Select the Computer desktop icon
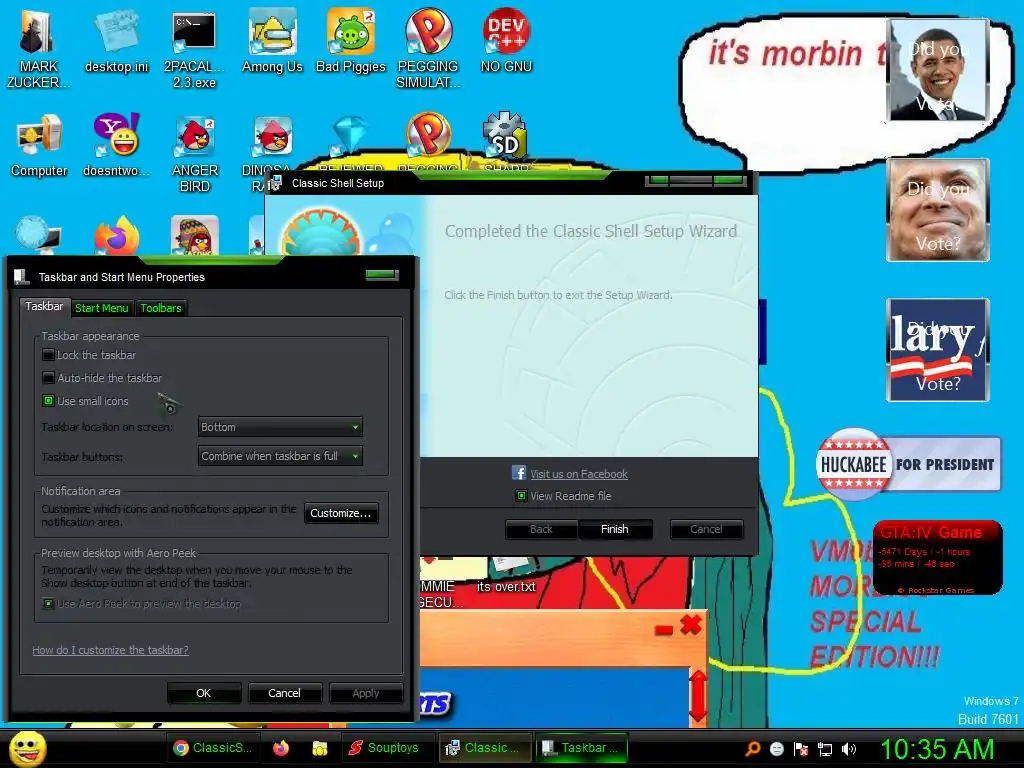The height and width of the screenshot is (768, 1024). (x=39, y=145)
